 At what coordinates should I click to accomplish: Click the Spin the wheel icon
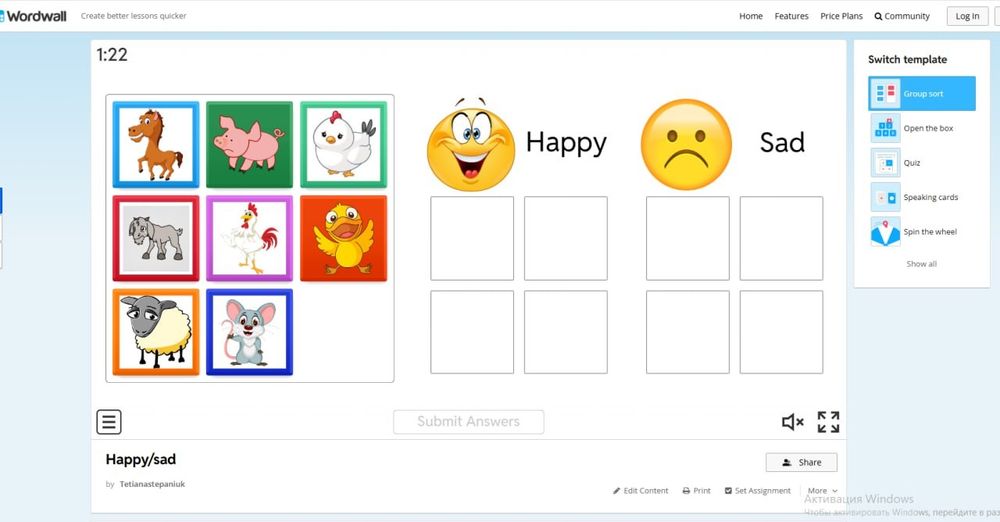point(885,232)
